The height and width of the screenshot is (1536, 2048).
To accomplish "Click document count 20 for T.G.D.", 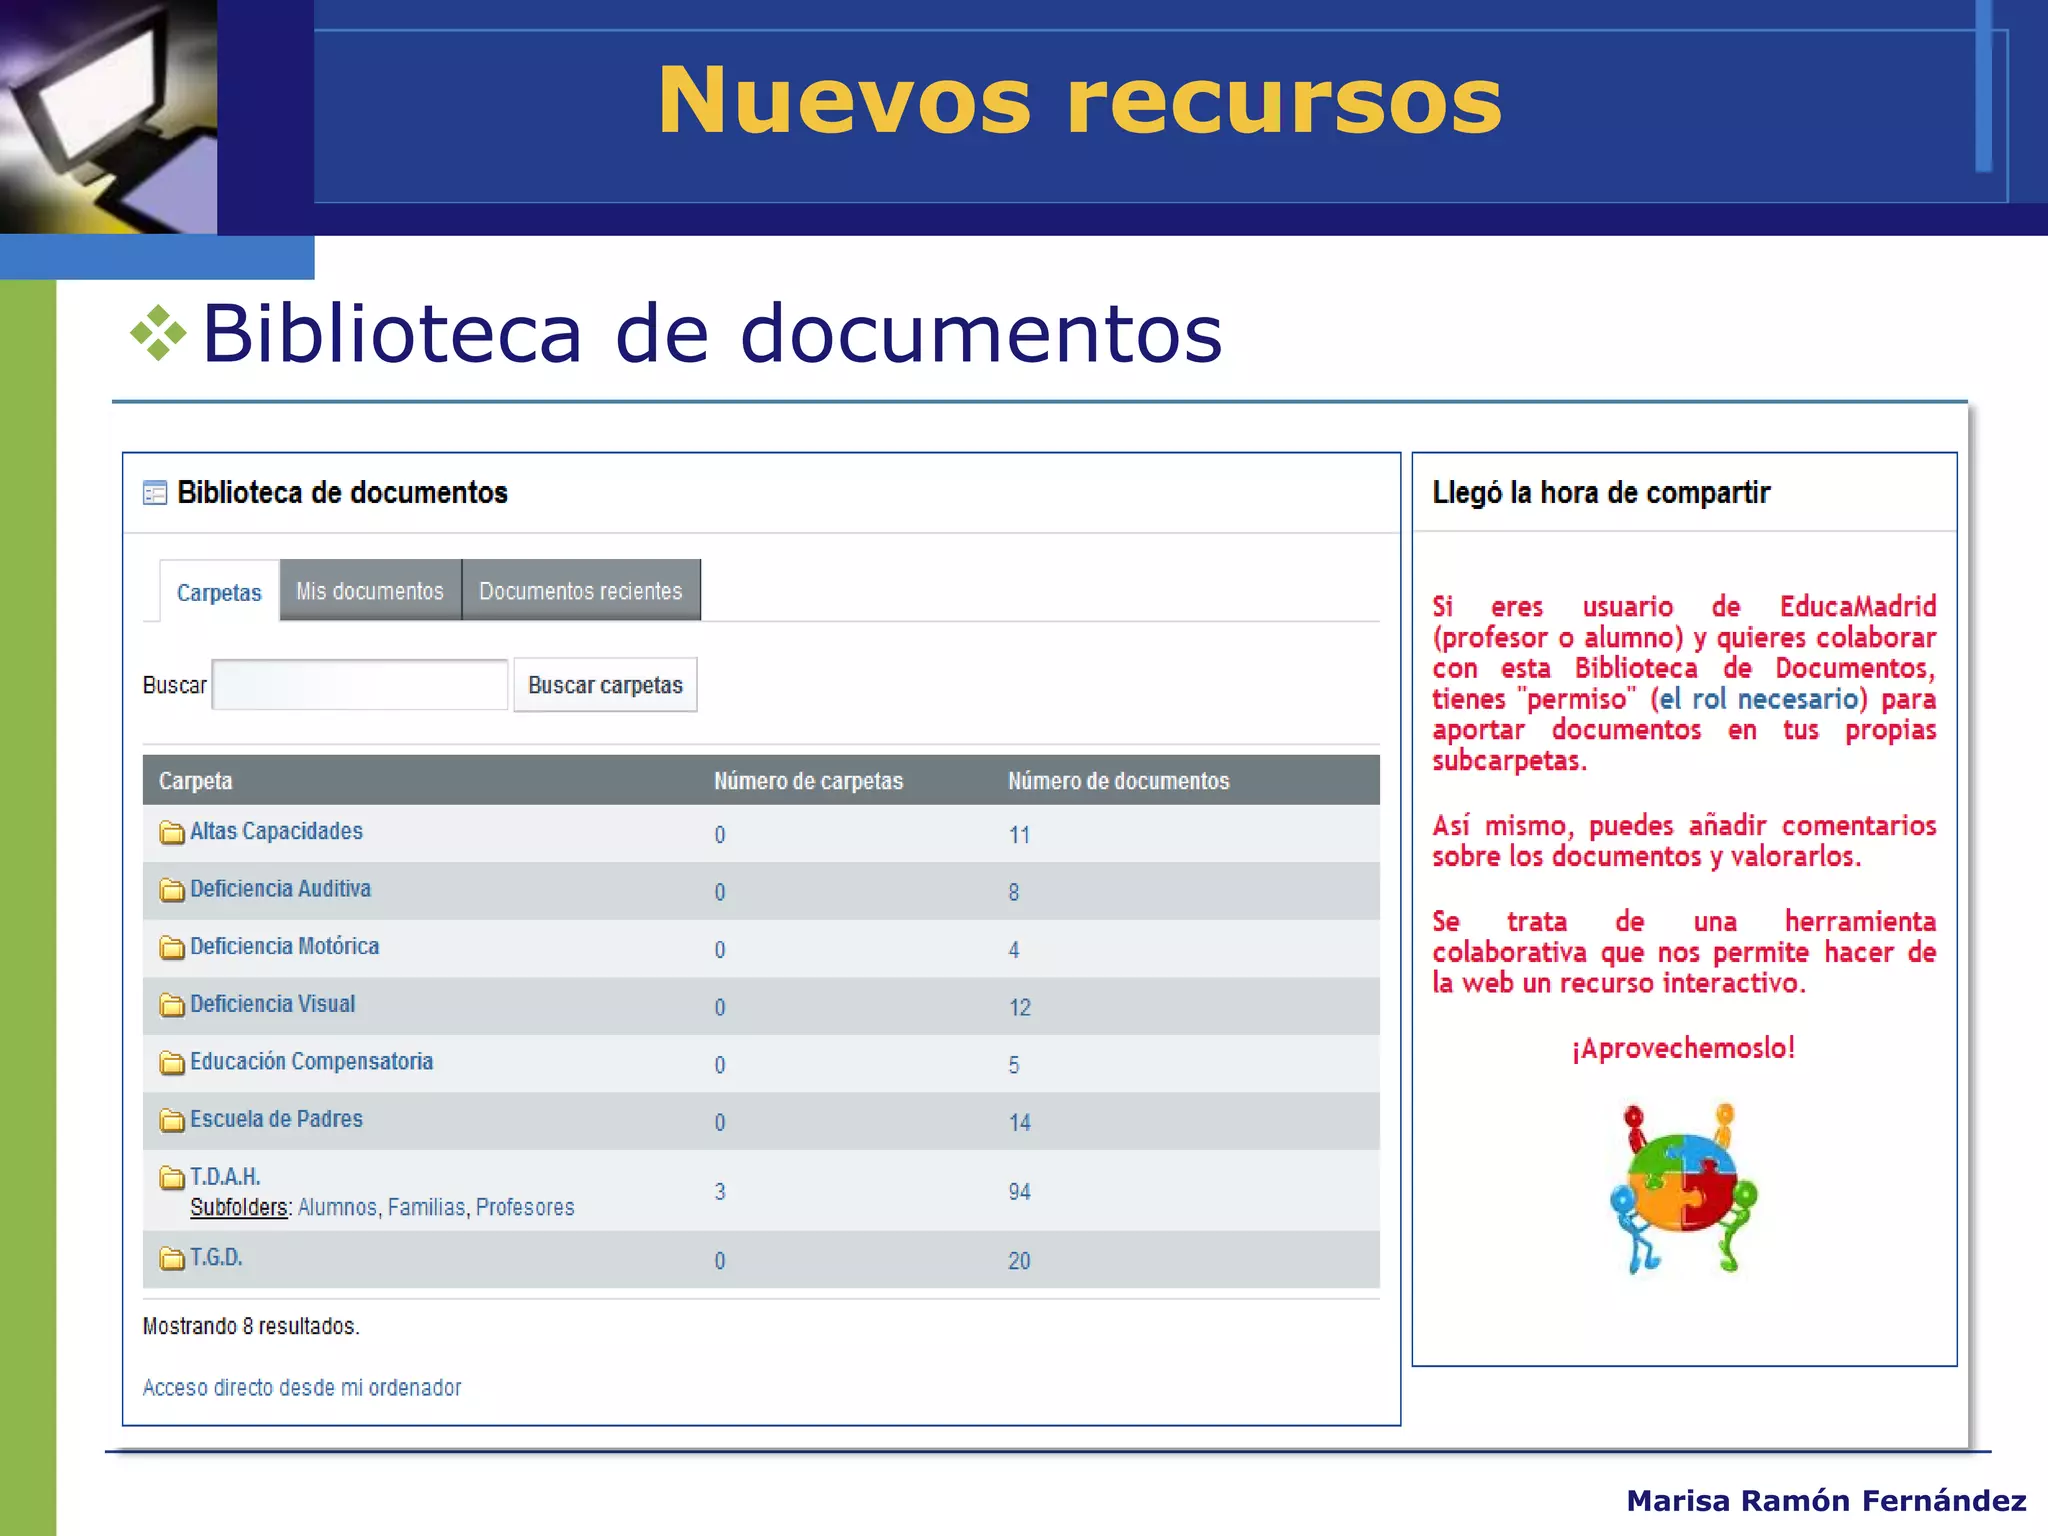I will click(1019, 1261).
